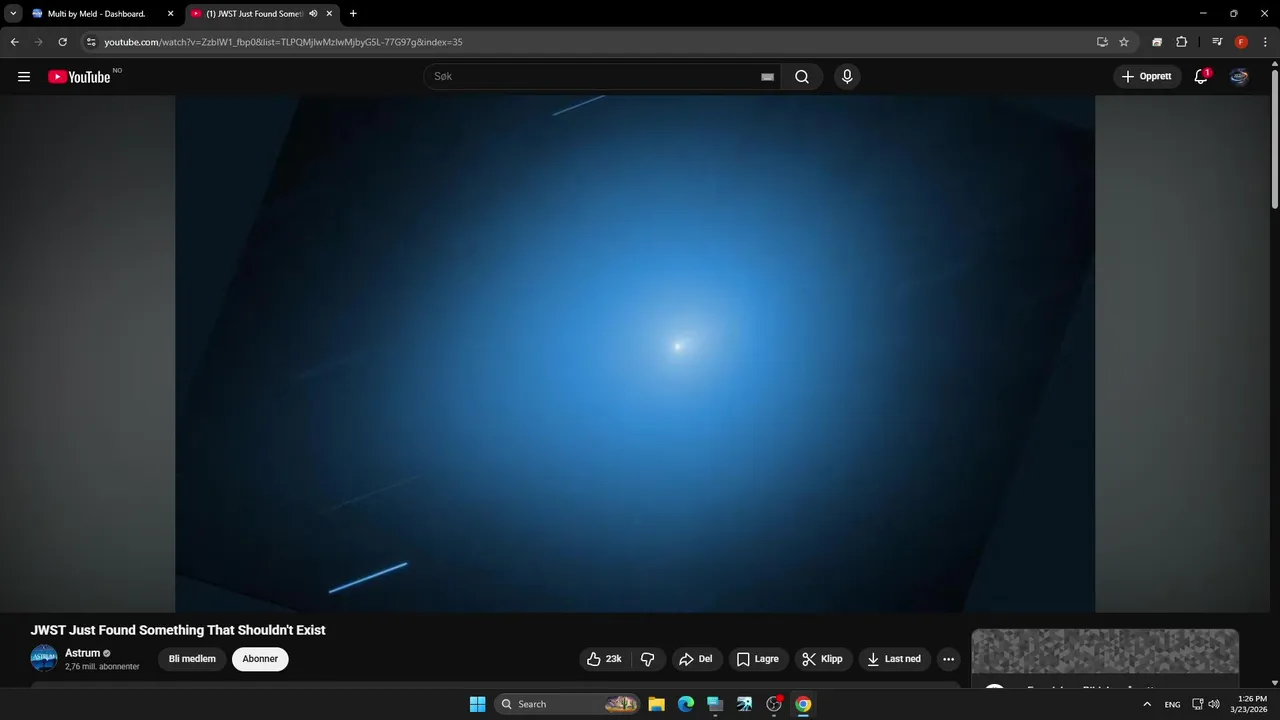
Task: Open the three-dot more actions menu
Action: click(x=948, y=659)
